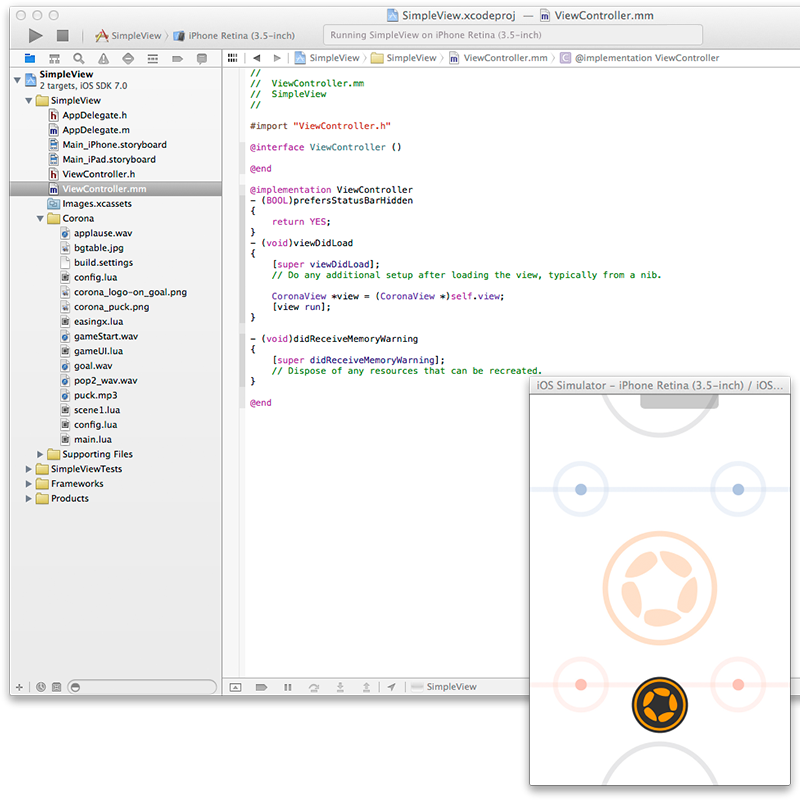Open the Search navigator
The height and width of the screenshot is (800, 800).
[78, 58]
